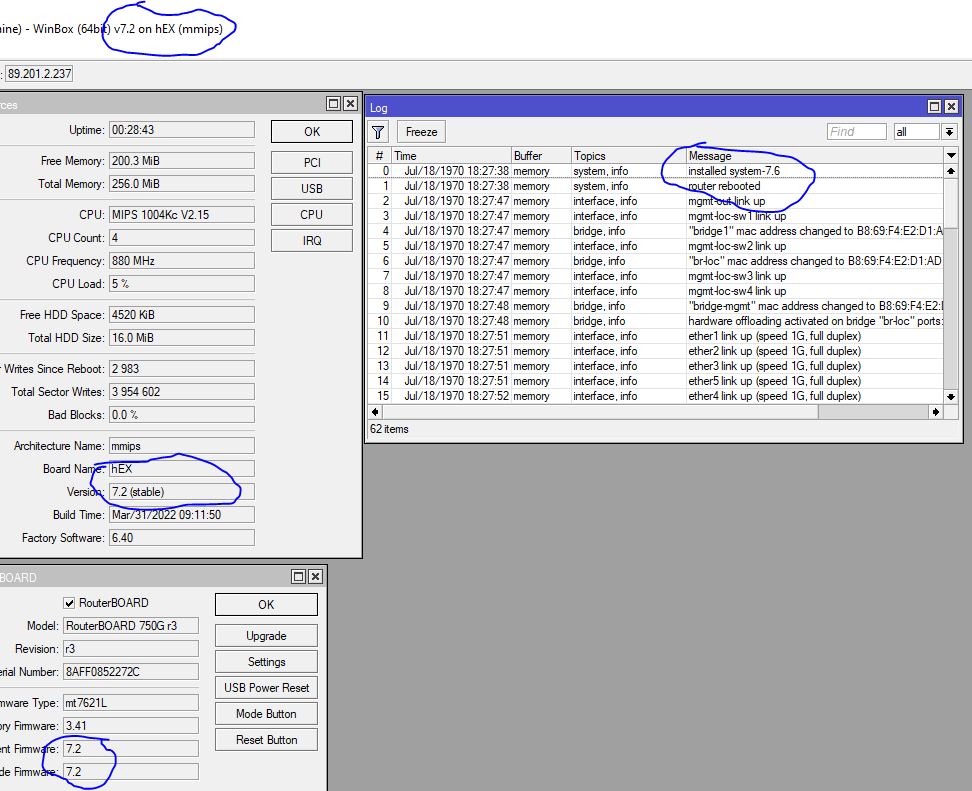The height and width of the screenshot is (791, 972).
Task: Click the Build Time field
Action: 182,515
